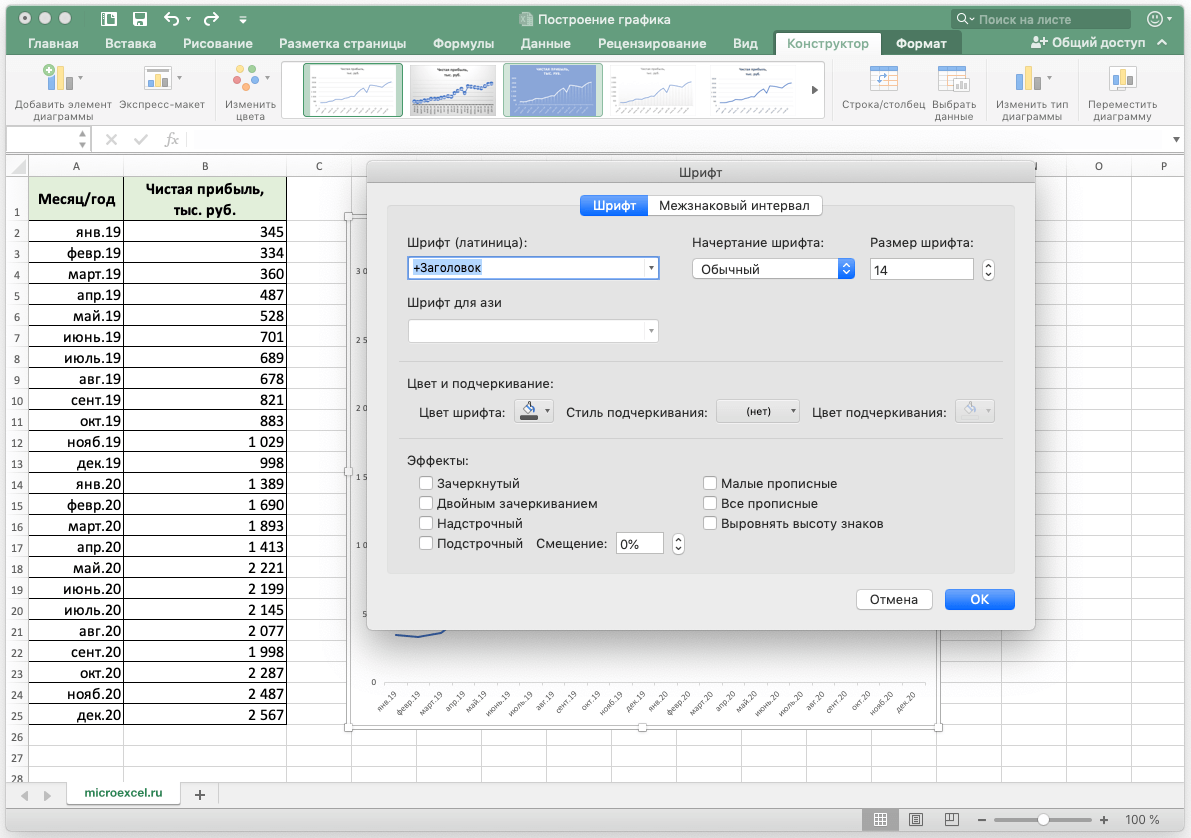Switch to Page Break preview icon
This screenshot has width=1191, height=838.
tap(951, 820)
